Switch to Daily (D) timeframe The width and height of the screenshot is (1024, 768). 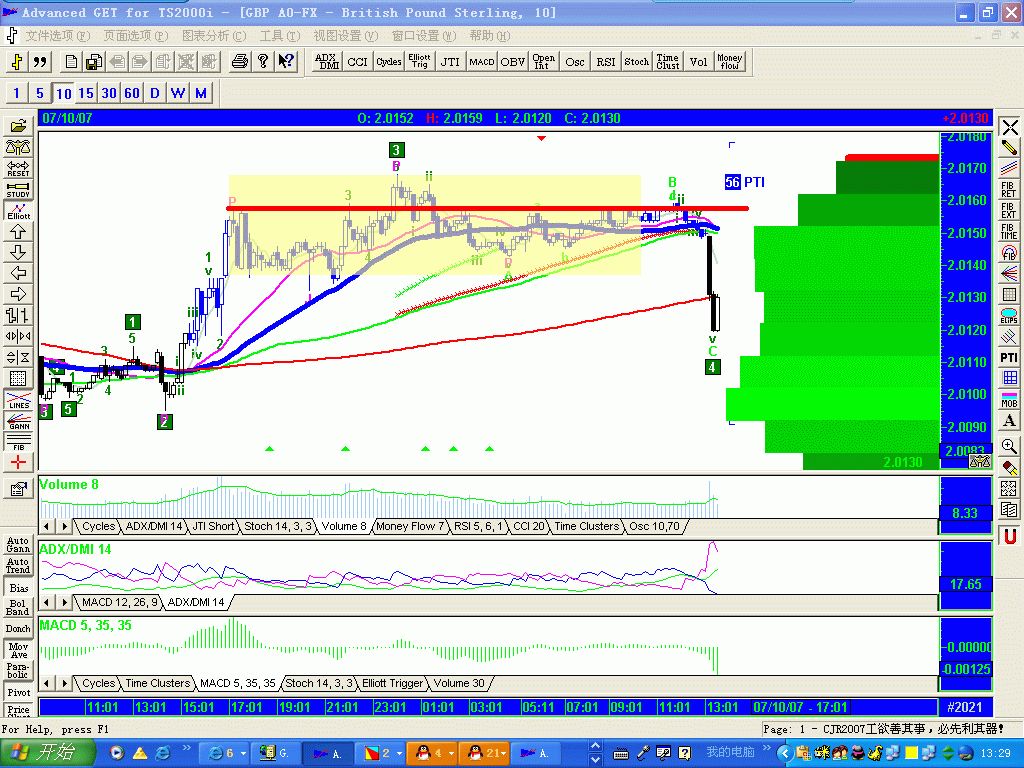pyautogui.click(x=155, y=93)
